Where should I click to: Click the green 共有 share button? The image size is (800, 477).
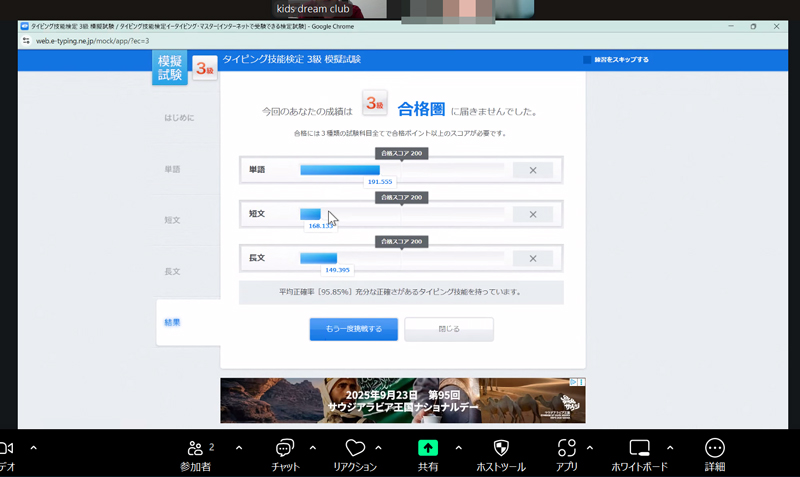(x=427, y=448)
